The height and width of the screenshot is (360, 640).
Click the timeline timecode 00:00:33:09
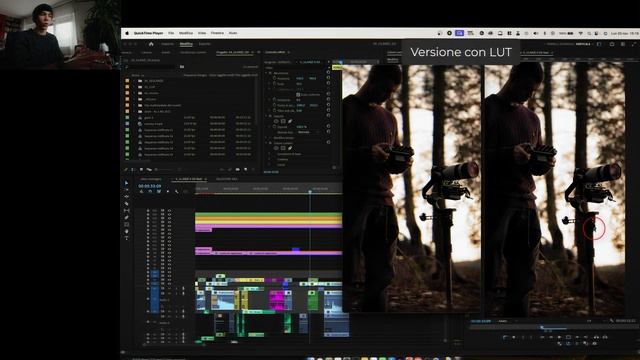tap(150, 186)
